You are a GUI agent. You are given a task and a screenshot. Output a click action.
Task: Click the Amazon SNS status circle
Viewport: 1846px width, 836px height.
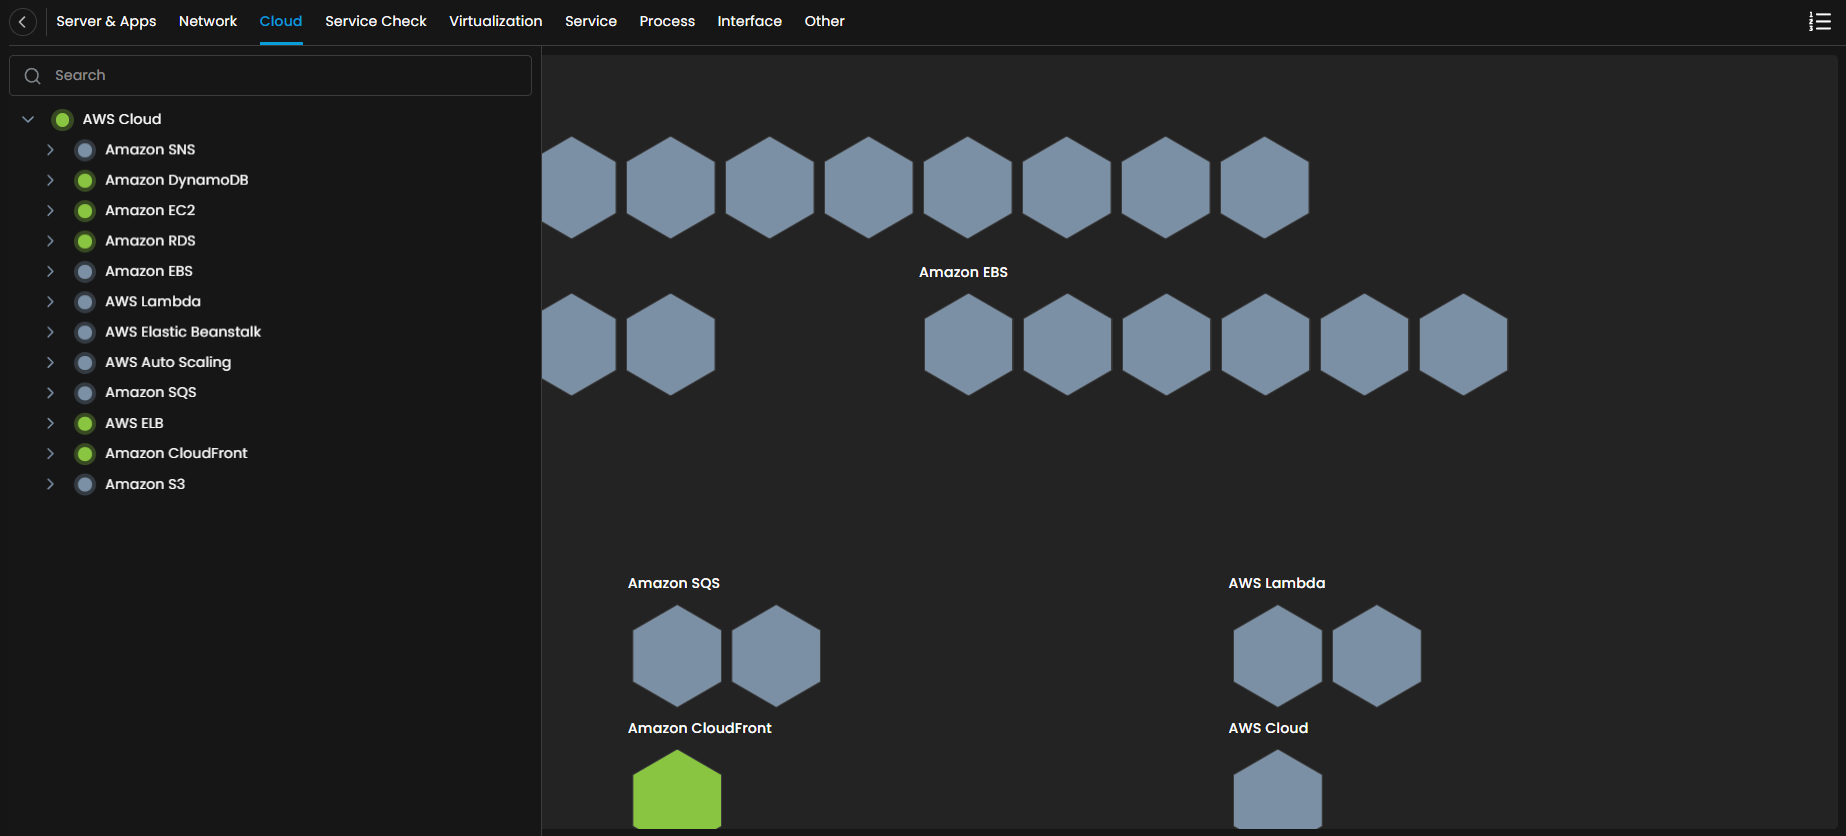[85, 150]
